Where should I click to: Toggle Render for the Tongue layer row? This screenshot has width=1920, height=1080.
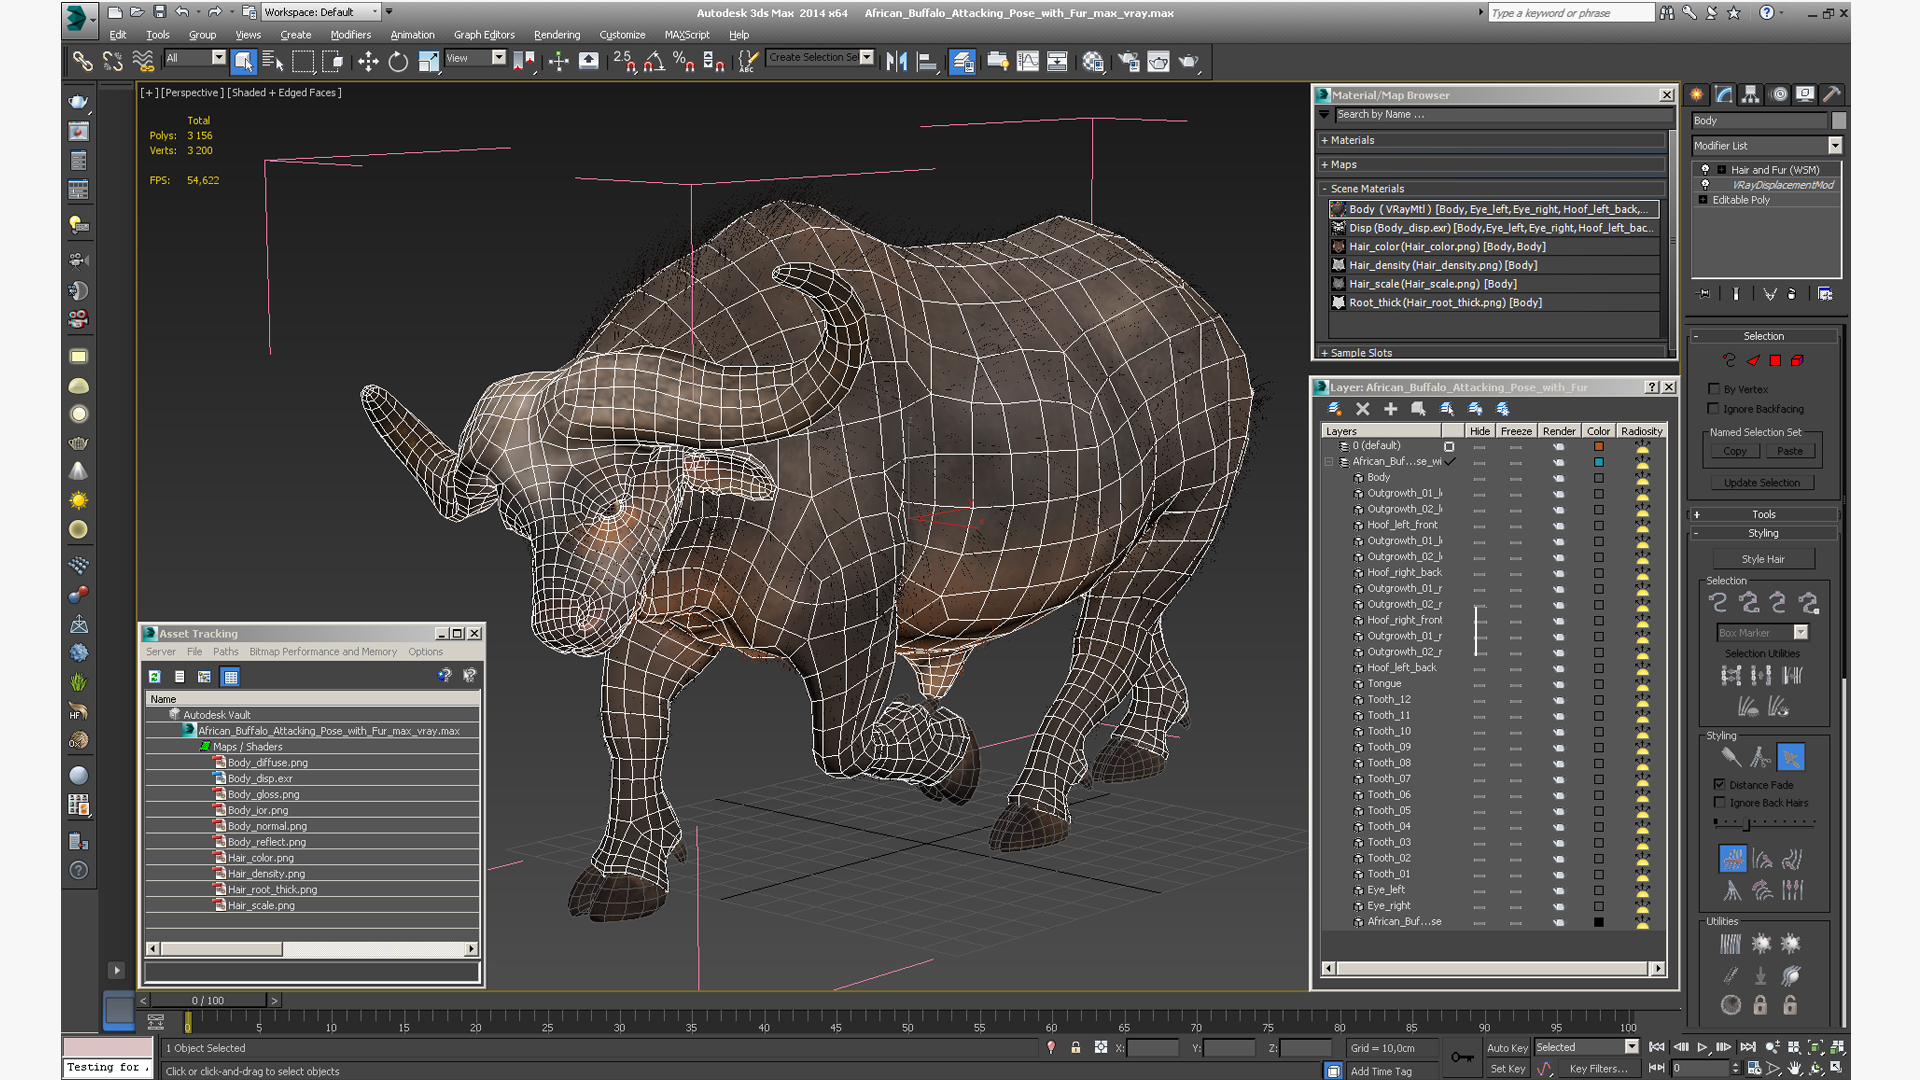pyautogui.click(x=1558, y=684)
